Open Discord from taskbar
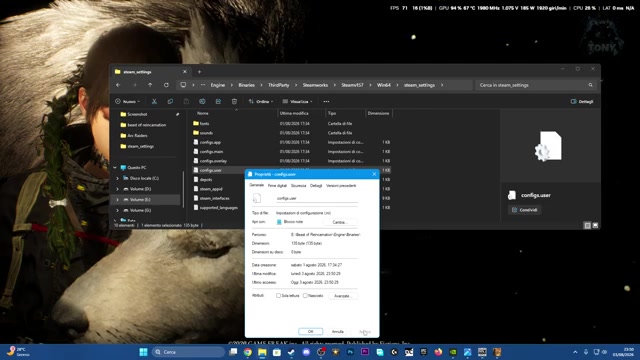Screen dimensions: 640x360 coord(306,352)
